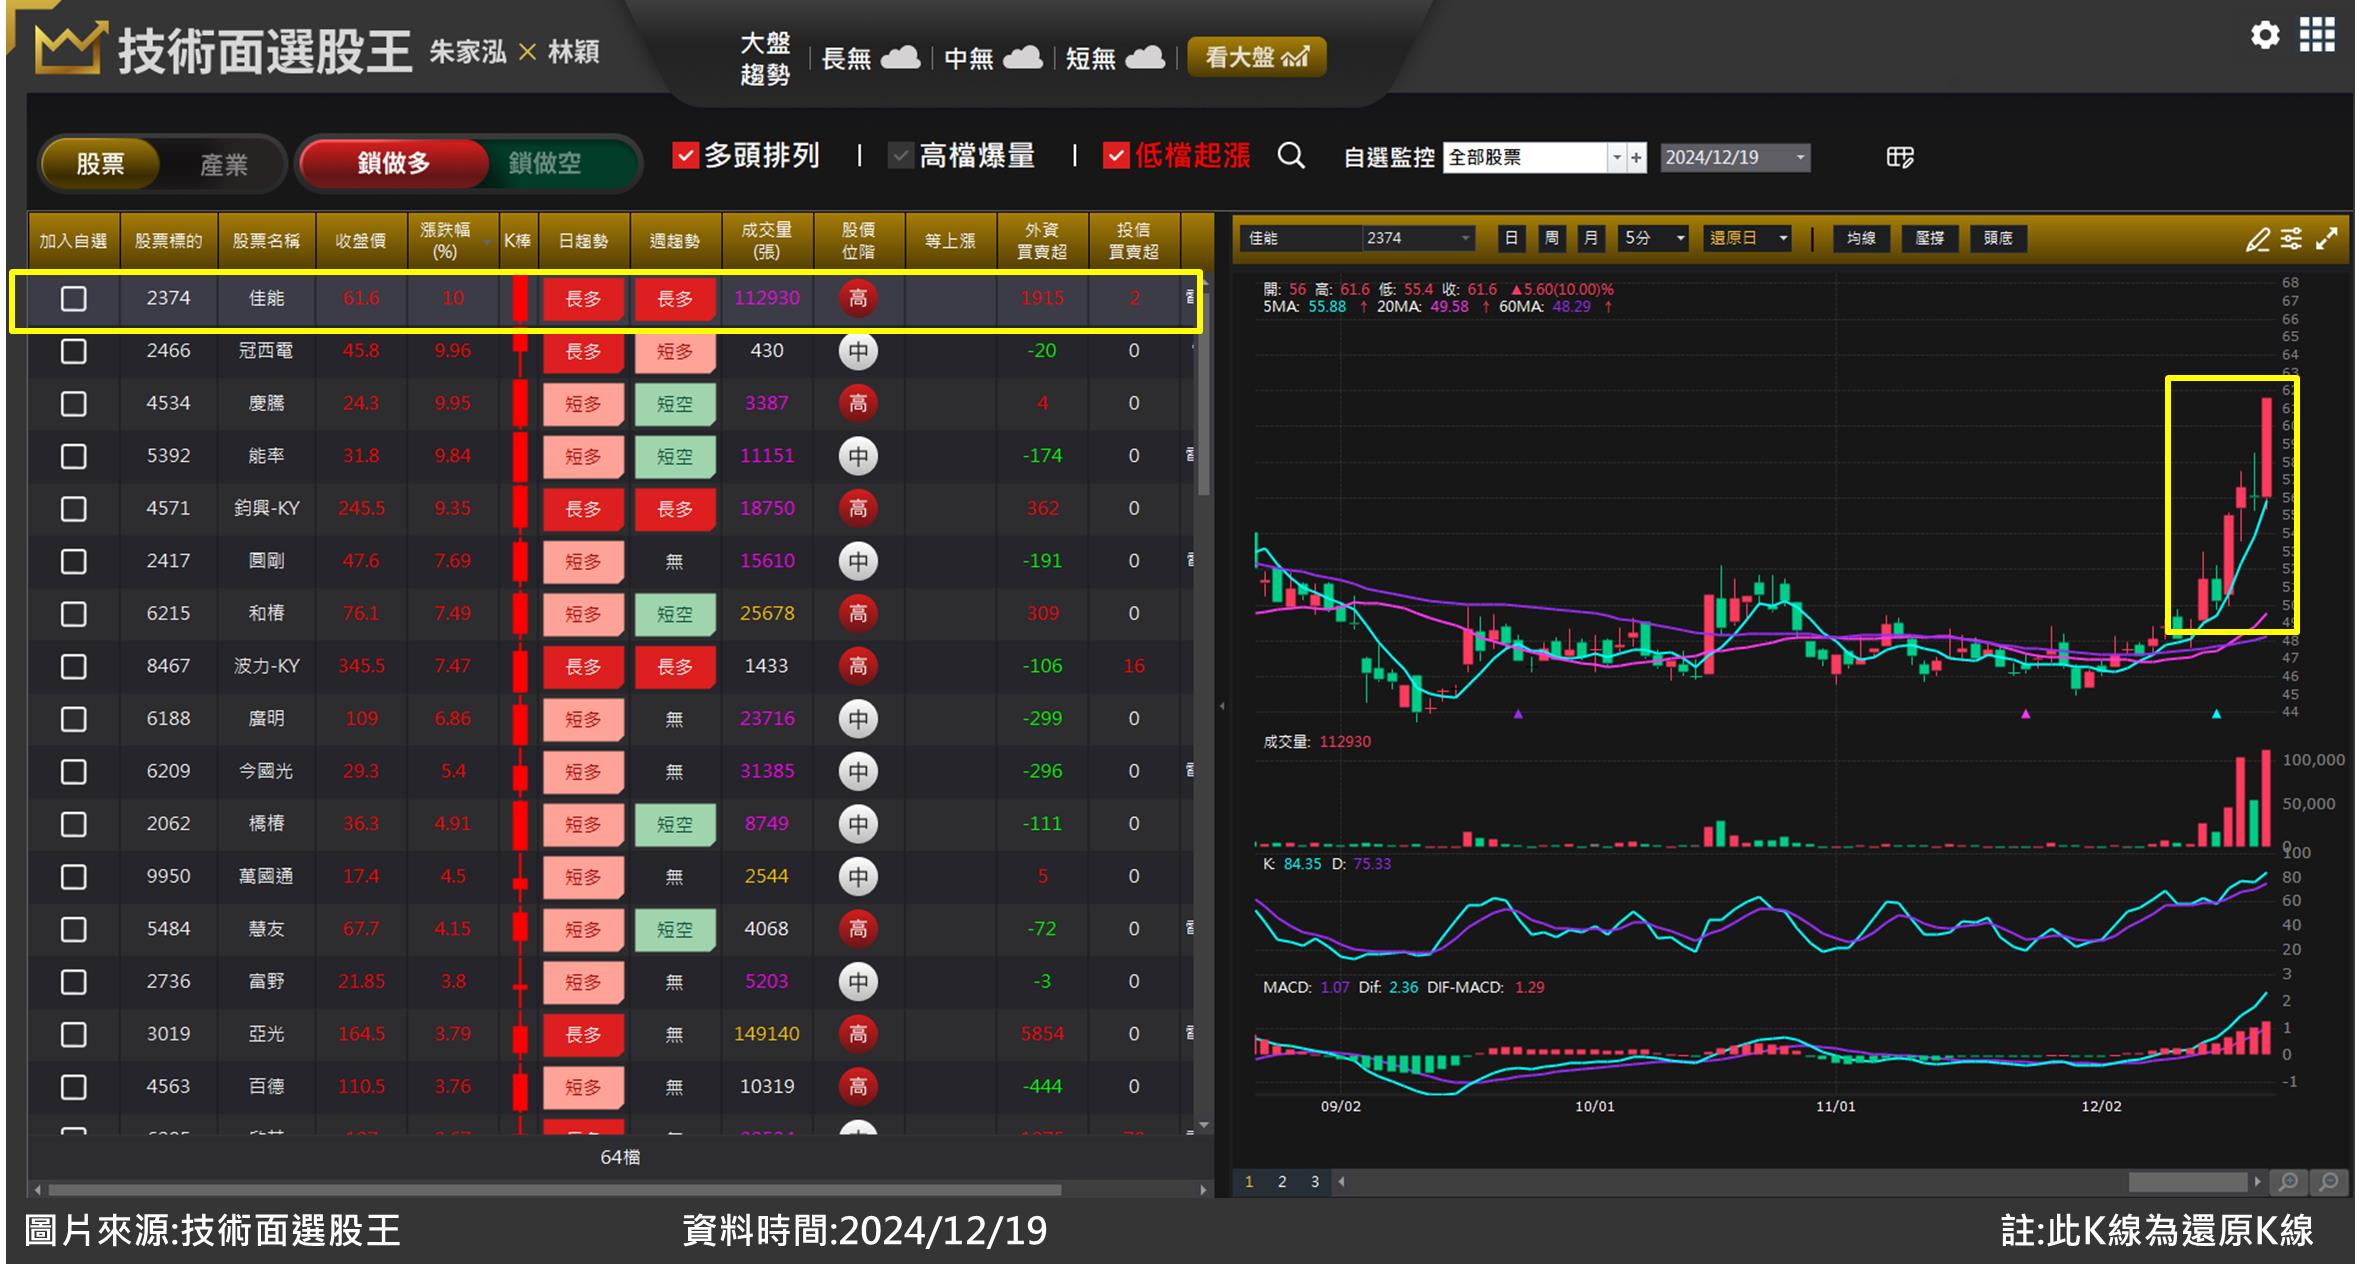Toggle the 低檔起漲 checkbox

pos(1116,156)
